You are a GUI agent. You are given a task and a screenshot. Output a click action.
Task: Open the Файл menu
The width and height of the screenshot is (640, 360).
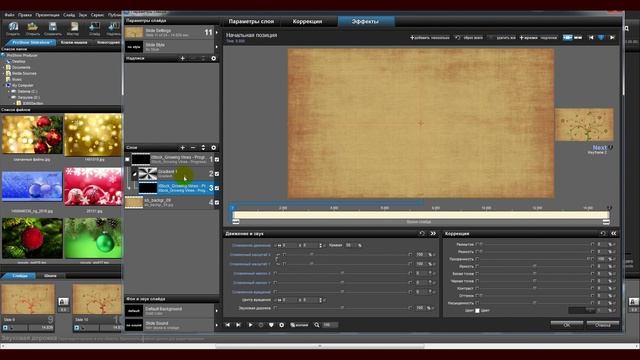[9, 15]
